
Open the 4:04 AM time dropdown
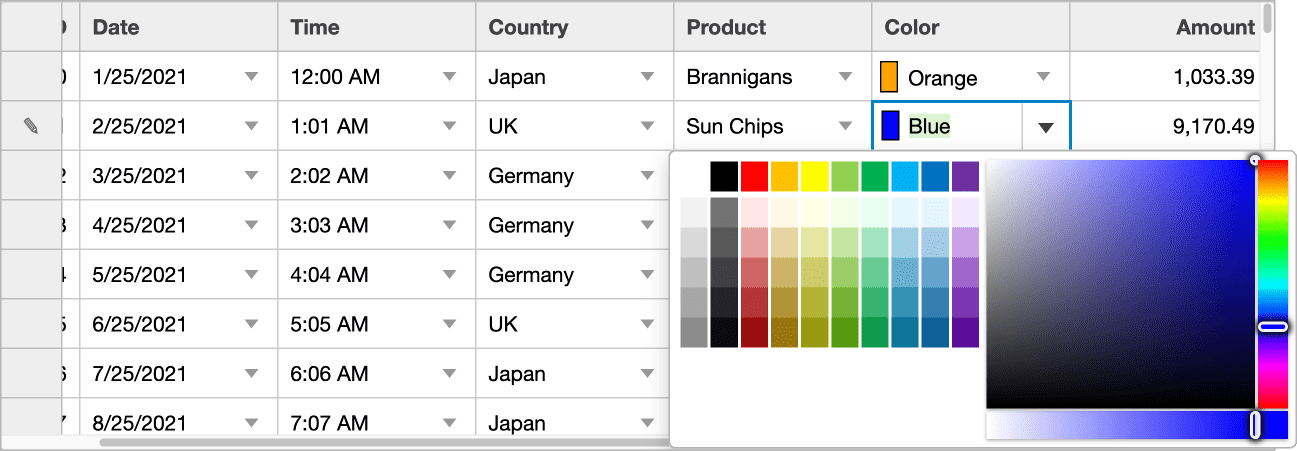(450, 275)
